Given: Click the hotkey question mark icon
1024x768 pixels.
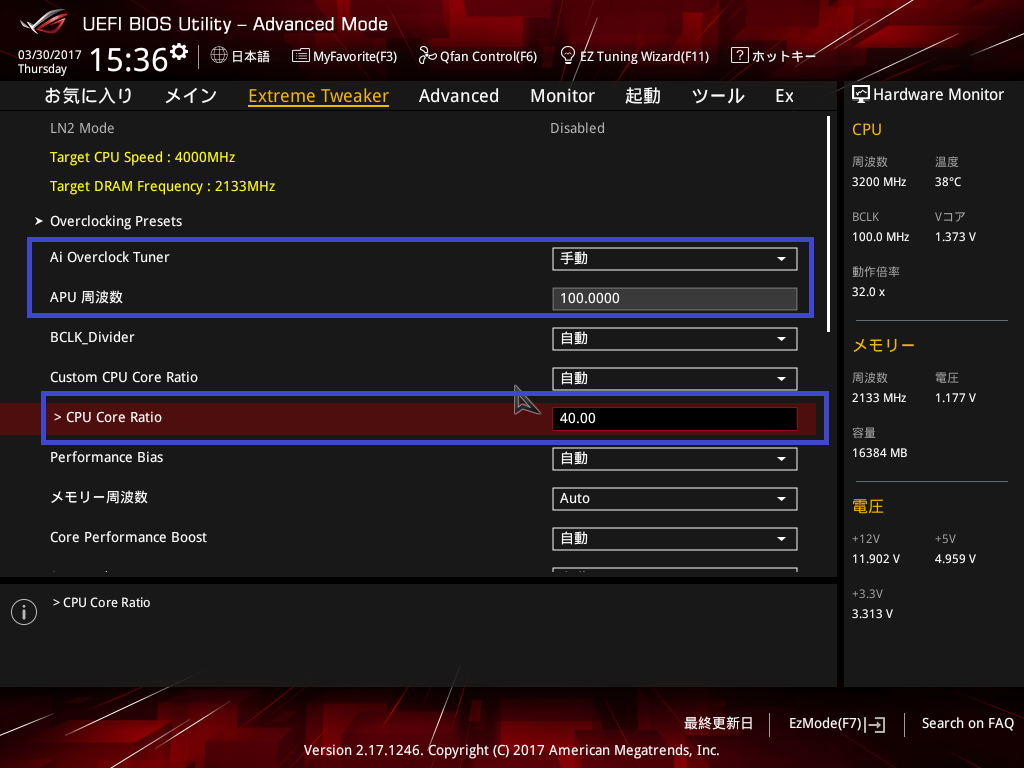Looking at the screenshot, I should coord(739,55).
